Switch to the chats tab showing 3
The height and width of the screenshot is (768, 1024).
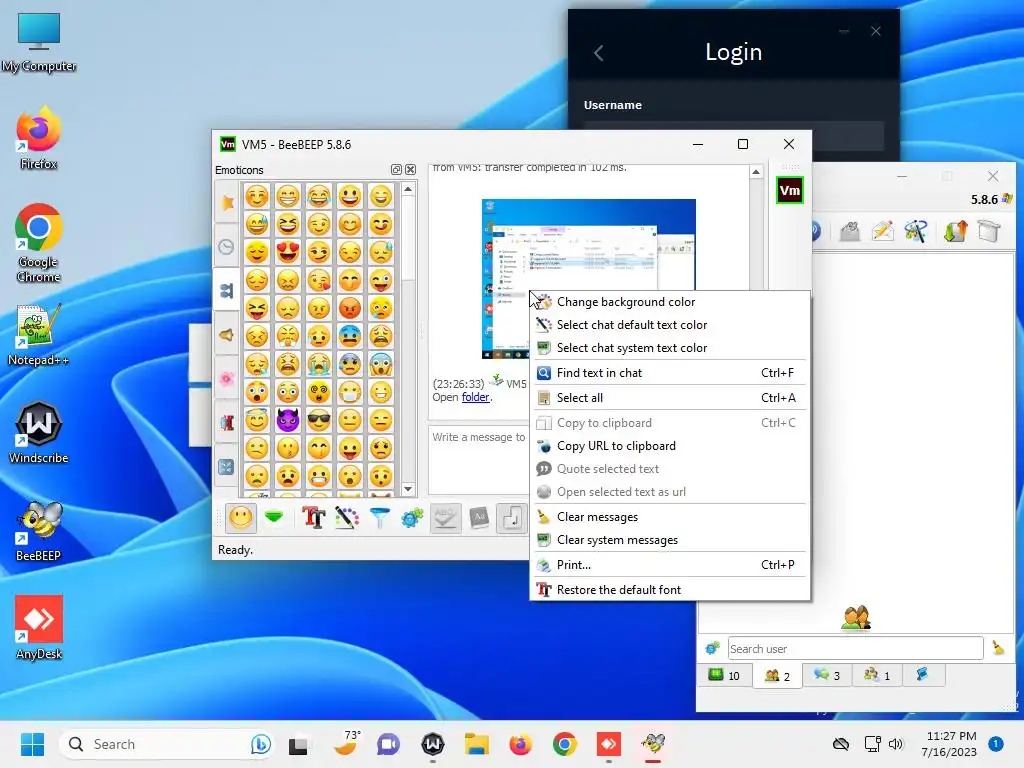tap(827, 675)
